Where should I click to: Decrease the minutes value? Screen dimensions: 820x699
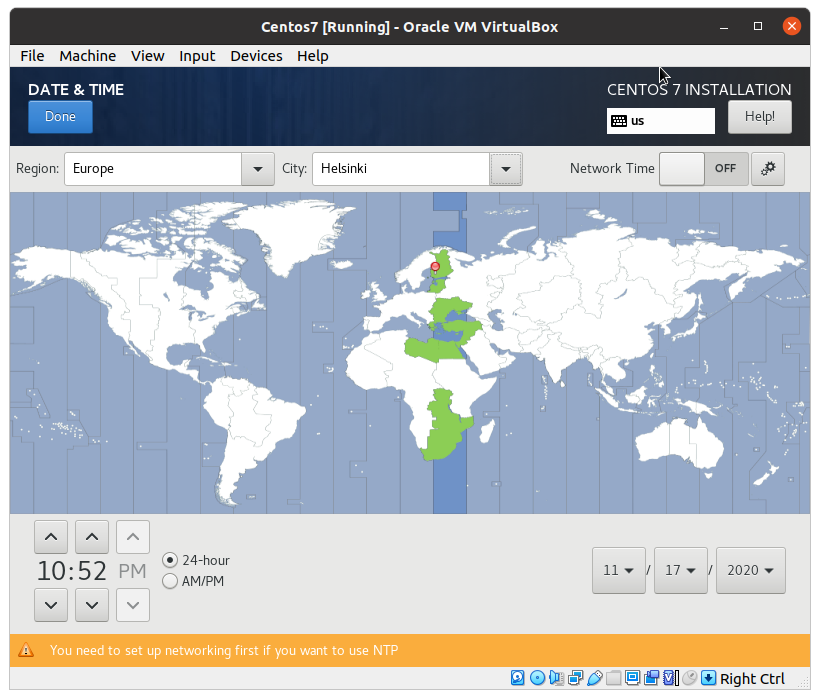click(92, 605)
